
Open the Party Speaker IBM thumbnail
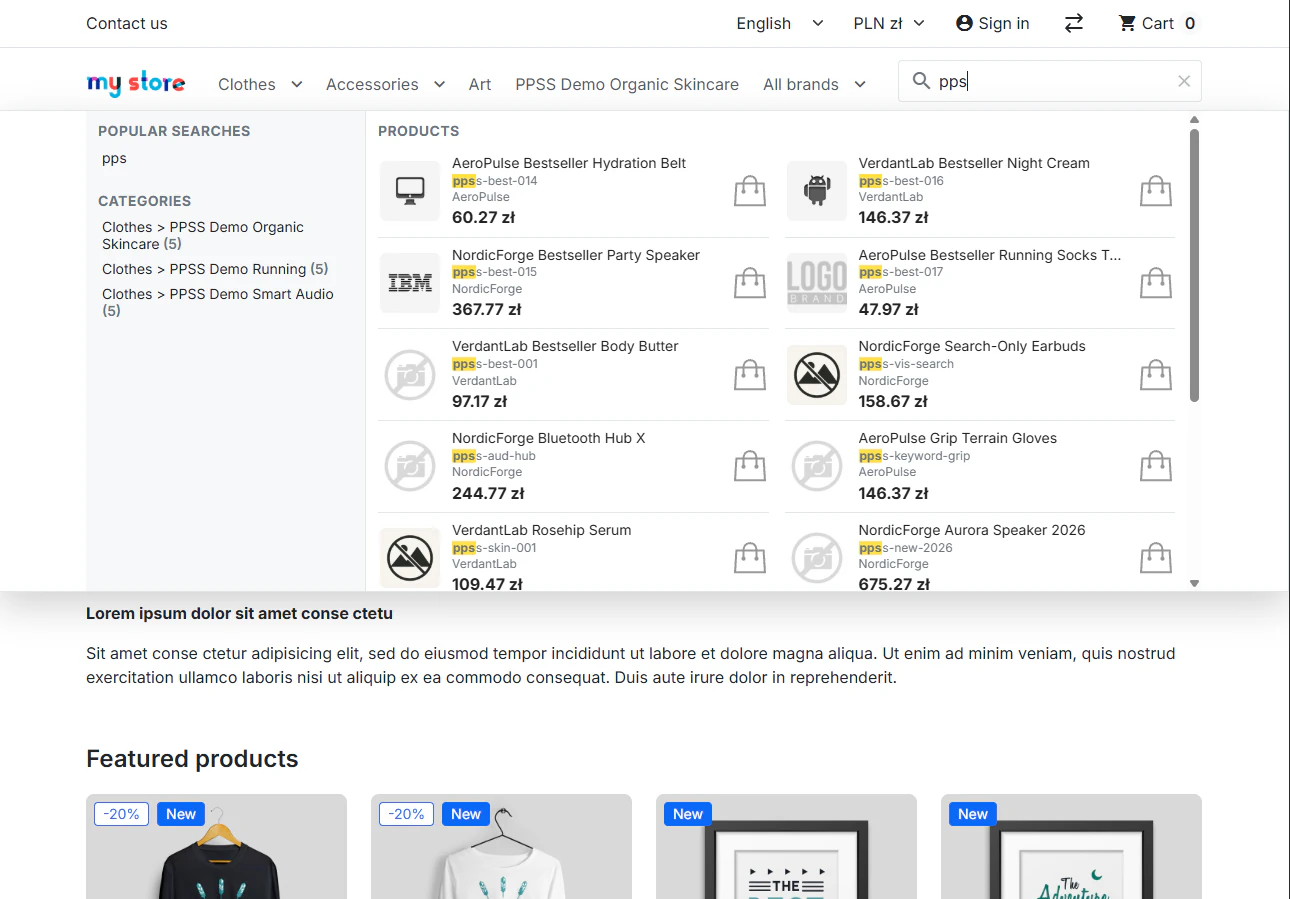point(410,283)
